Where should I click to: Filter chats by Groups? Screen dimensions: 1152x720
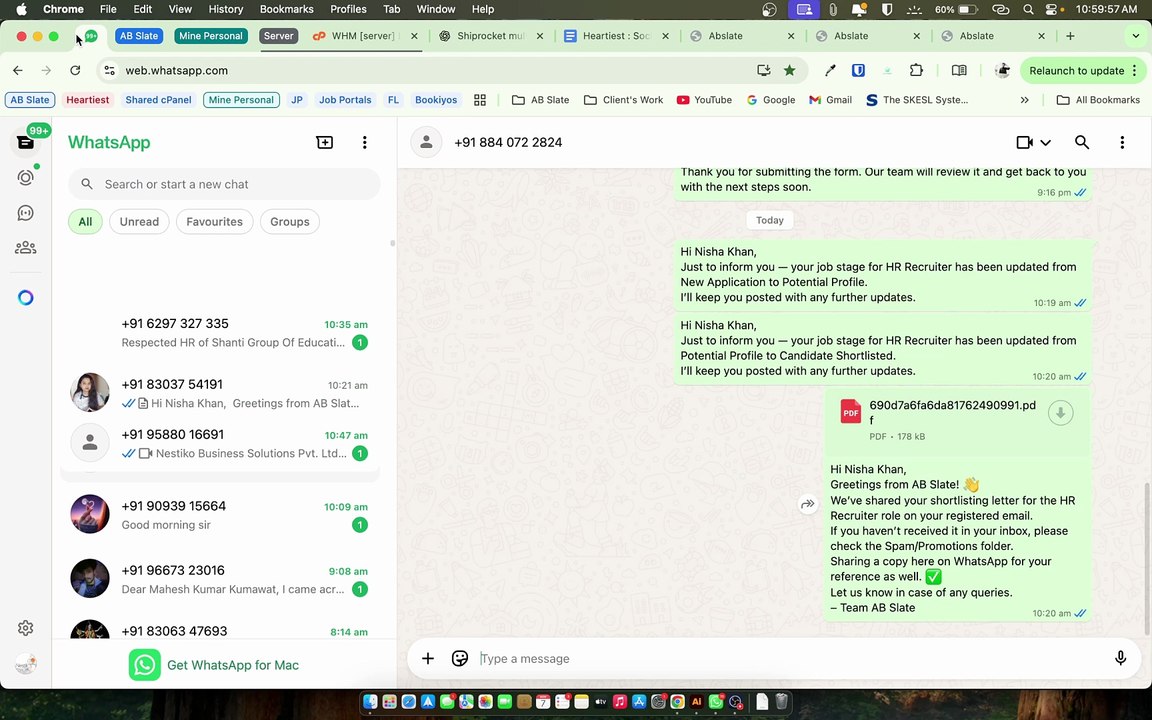289,222
